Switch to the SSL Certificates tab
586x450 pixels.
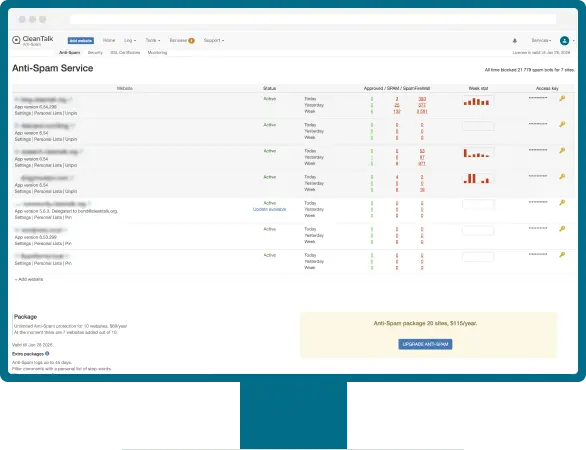tap(125, 53)
